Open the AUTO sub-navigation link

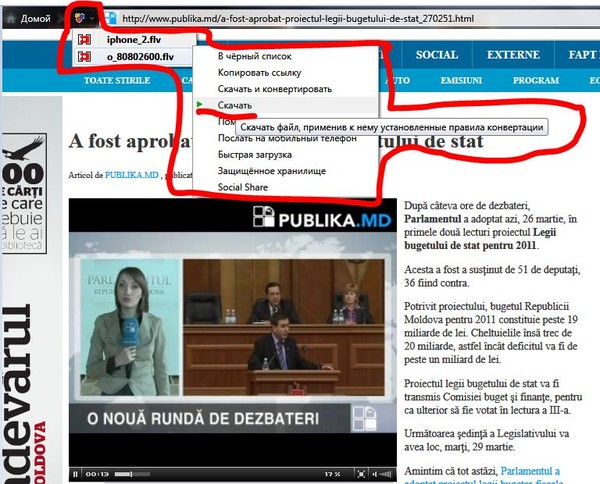(398, 80)
